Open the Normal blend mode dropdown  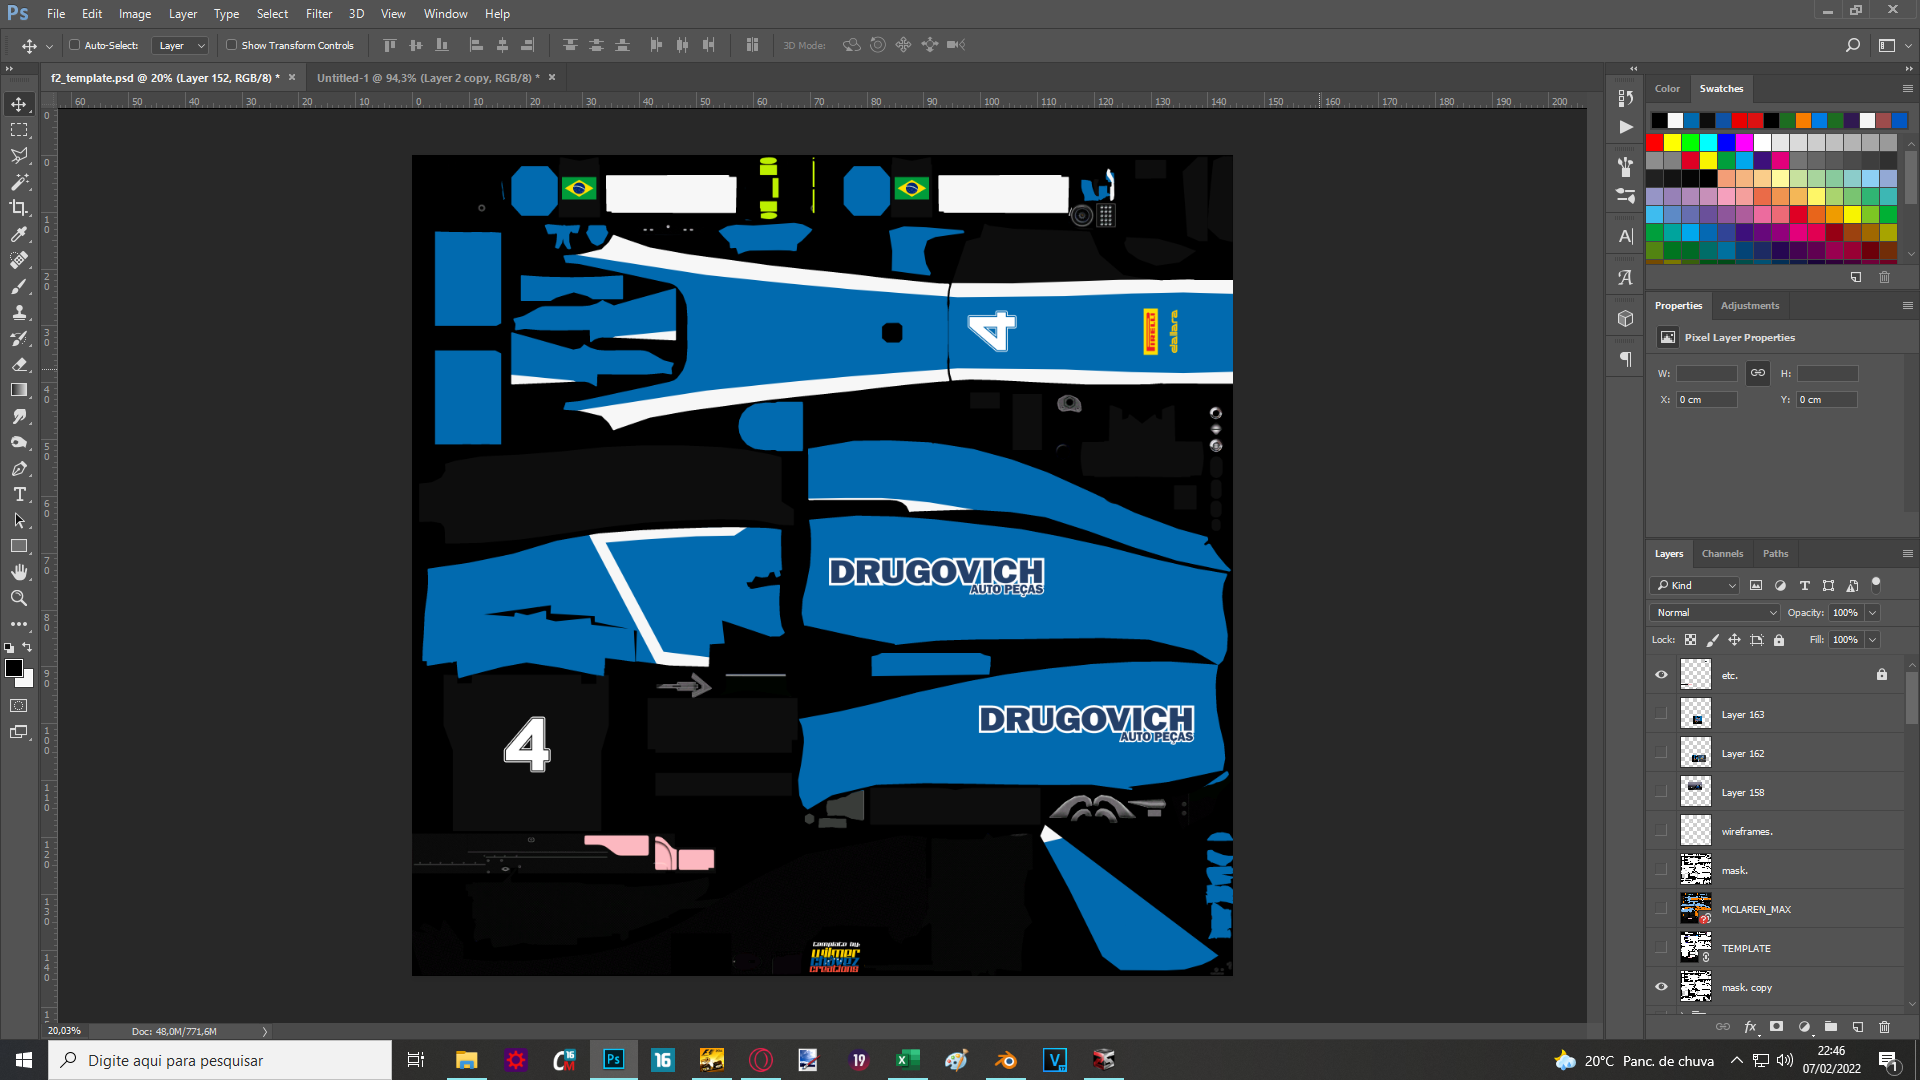(1716, 612)
